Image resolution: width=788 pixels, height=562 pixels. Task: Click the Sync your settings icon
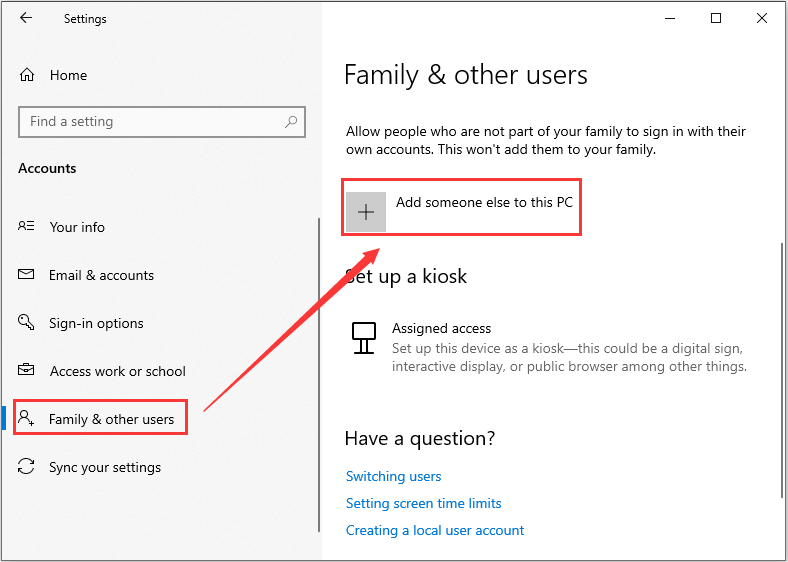27,467
